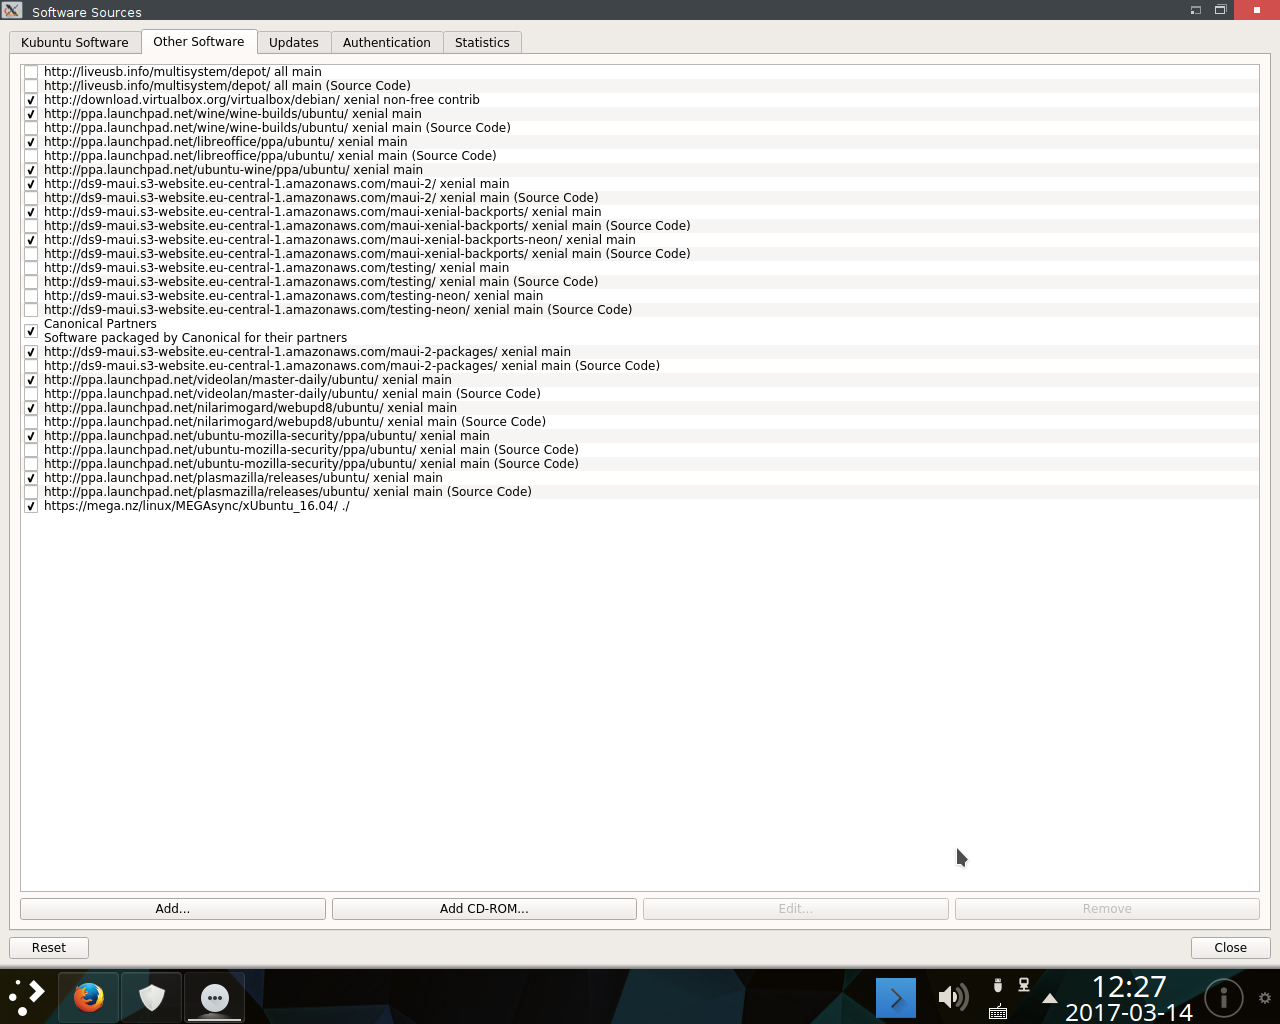
Task: Click the speaker volume icon
Action: tap(952, 997)
